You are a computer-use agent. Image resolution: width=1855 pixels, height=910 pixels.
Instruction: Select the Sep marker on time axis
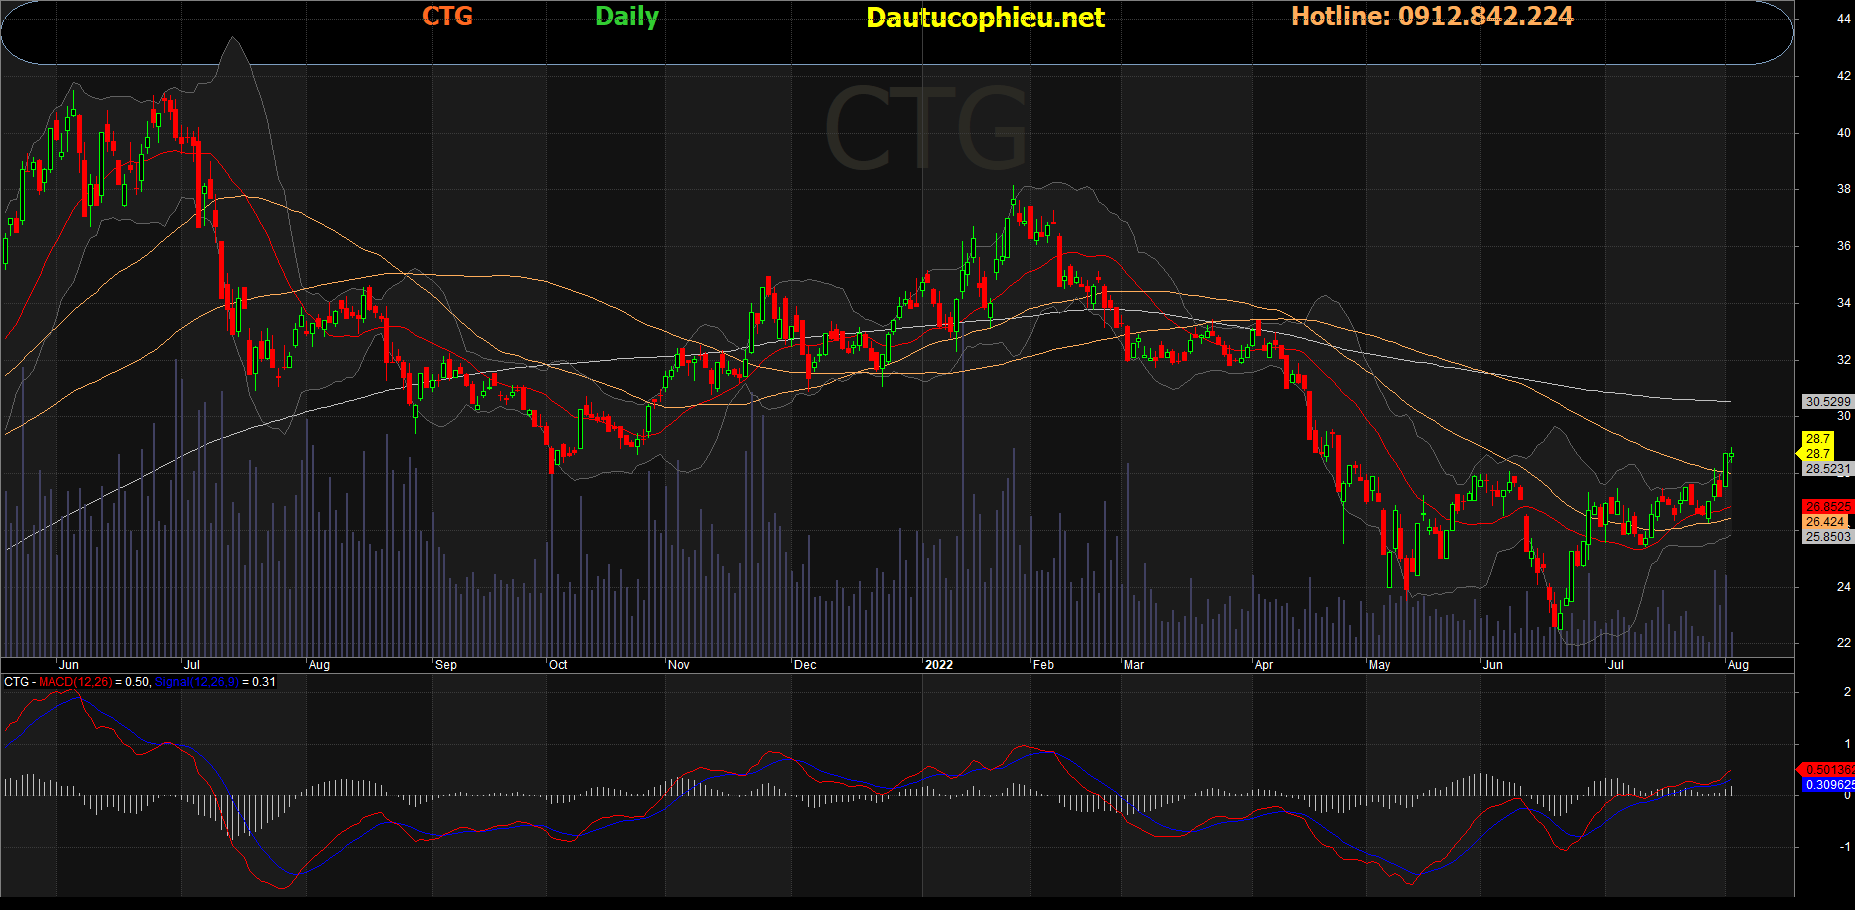click(446, 665)
